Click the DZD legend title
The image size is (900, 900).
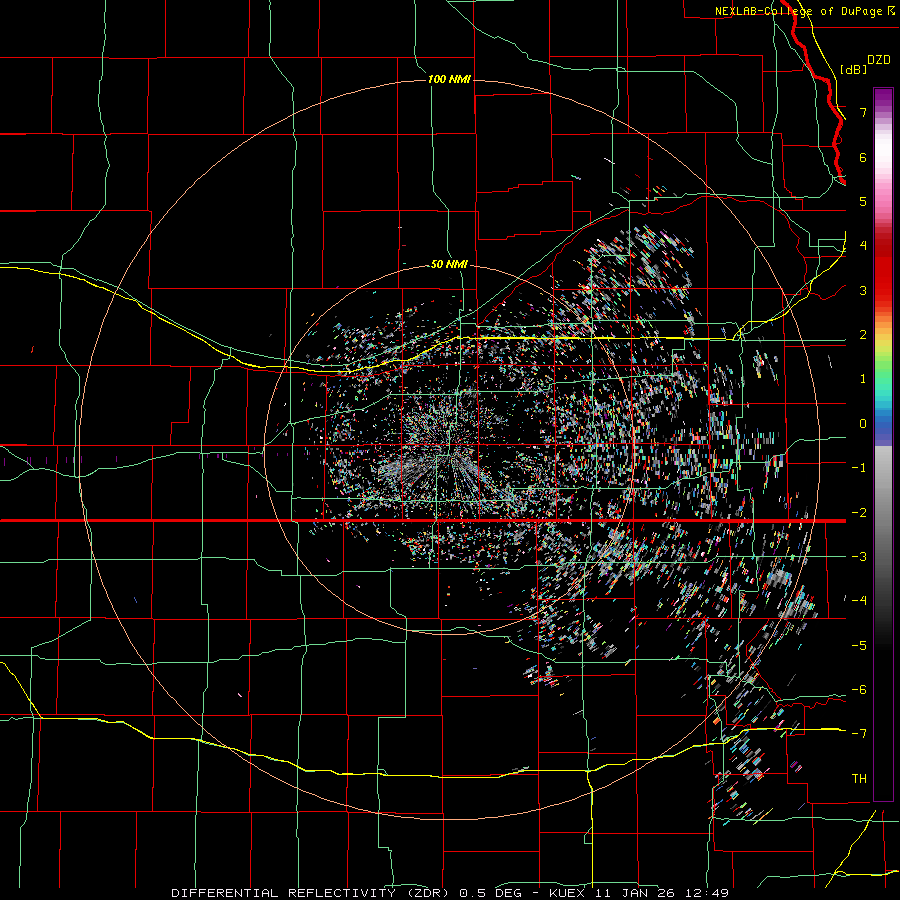coord(879,60)
